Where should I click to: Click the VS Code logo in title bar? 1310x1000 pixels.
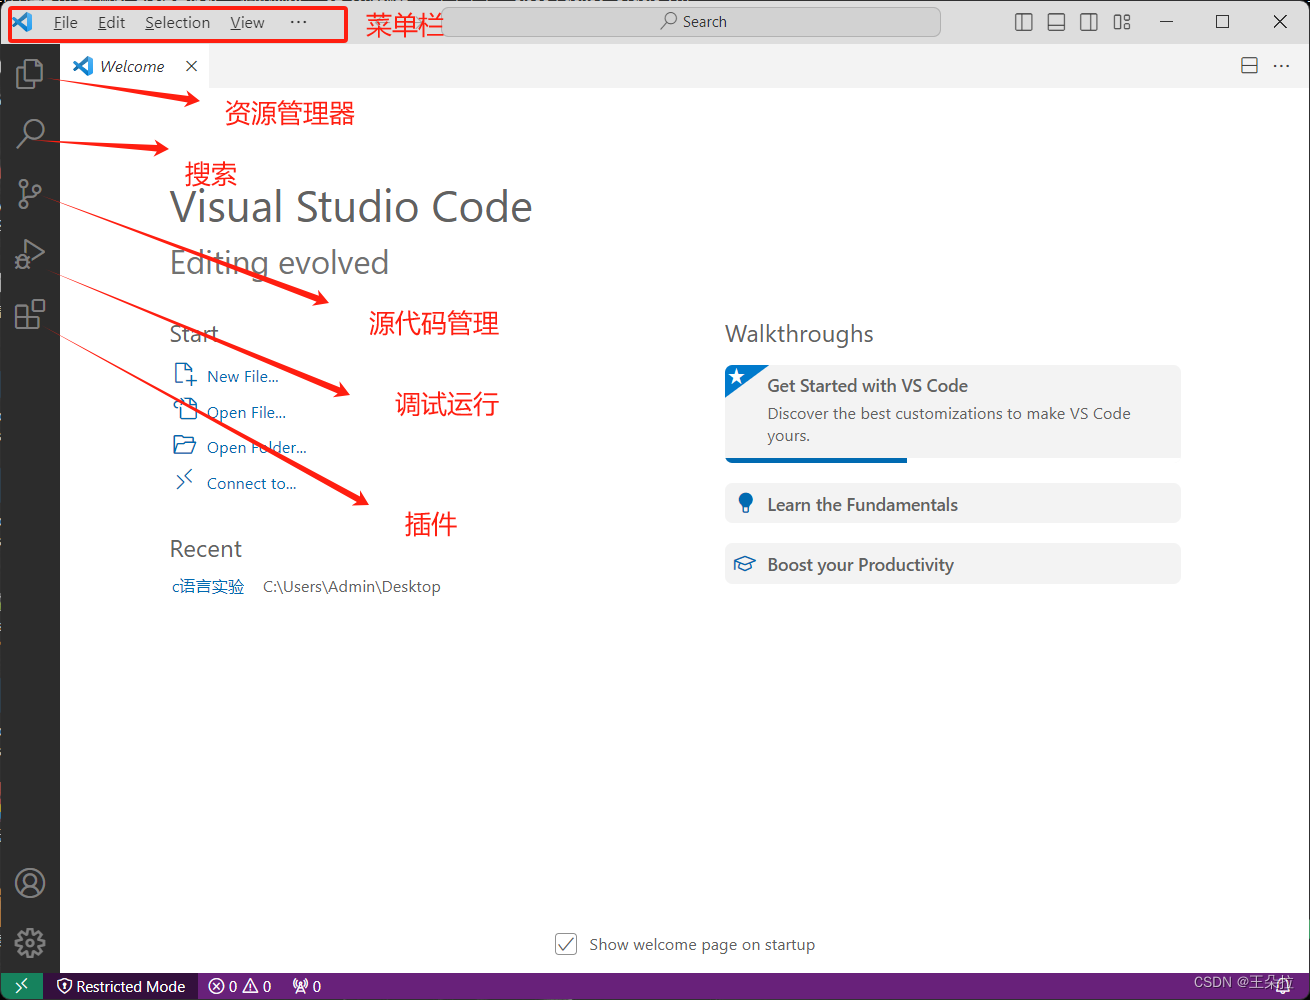(x=22, y=21)
